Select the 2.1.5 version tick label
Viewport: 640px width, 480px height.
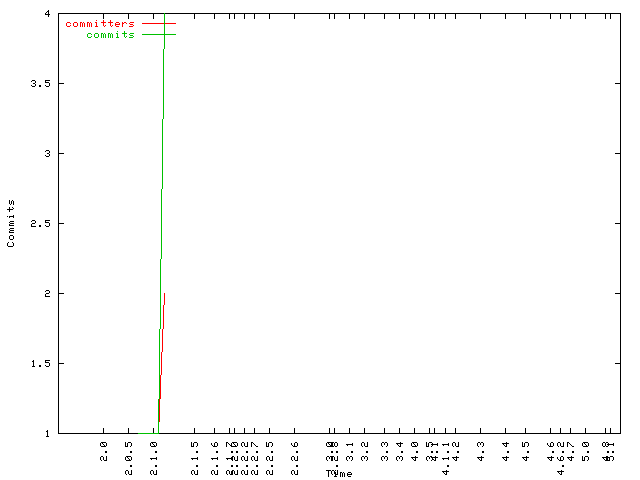(x=194, y=451)
